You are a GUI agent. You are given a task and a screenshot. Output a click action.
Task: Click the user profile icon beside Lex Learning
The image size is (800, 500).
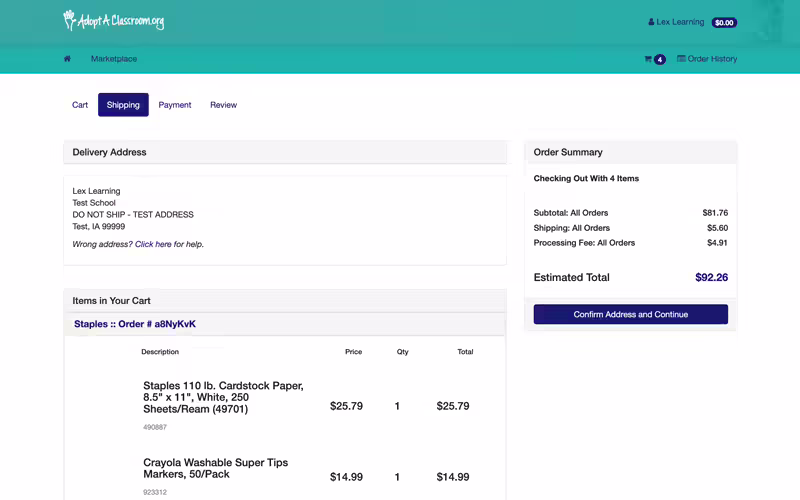(x=651, y=22)
